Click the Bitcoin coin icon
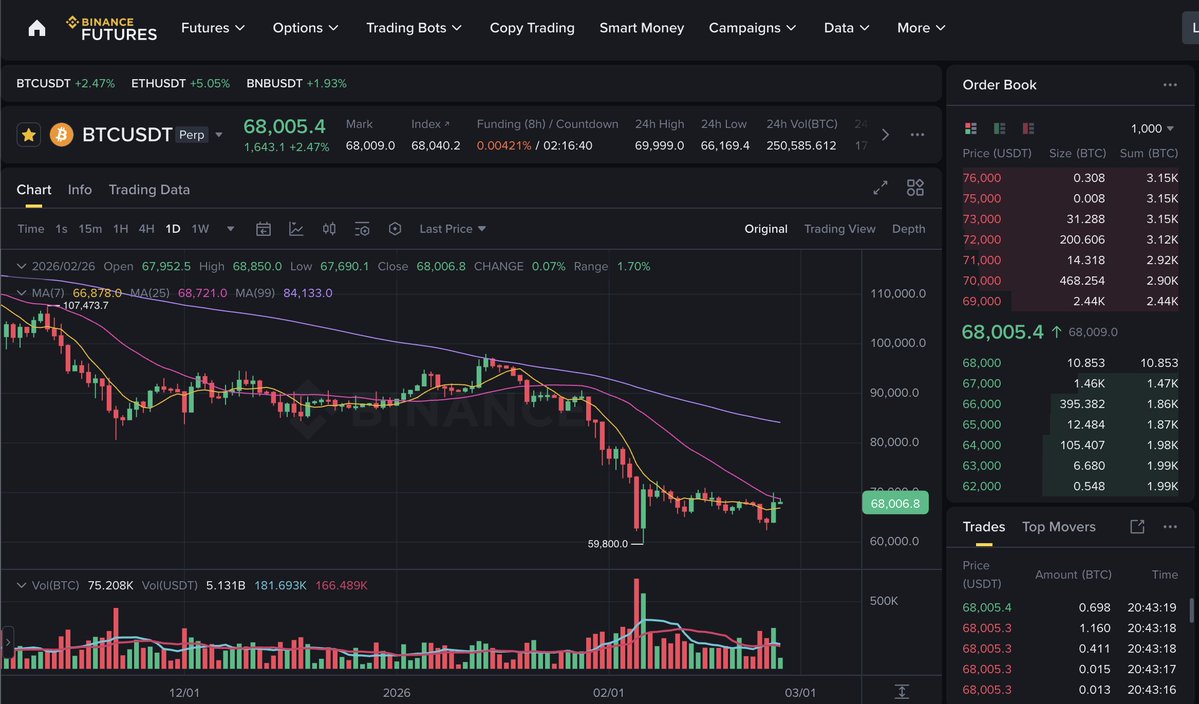Viewport: 1199px width, 704px height. point(61,135)
